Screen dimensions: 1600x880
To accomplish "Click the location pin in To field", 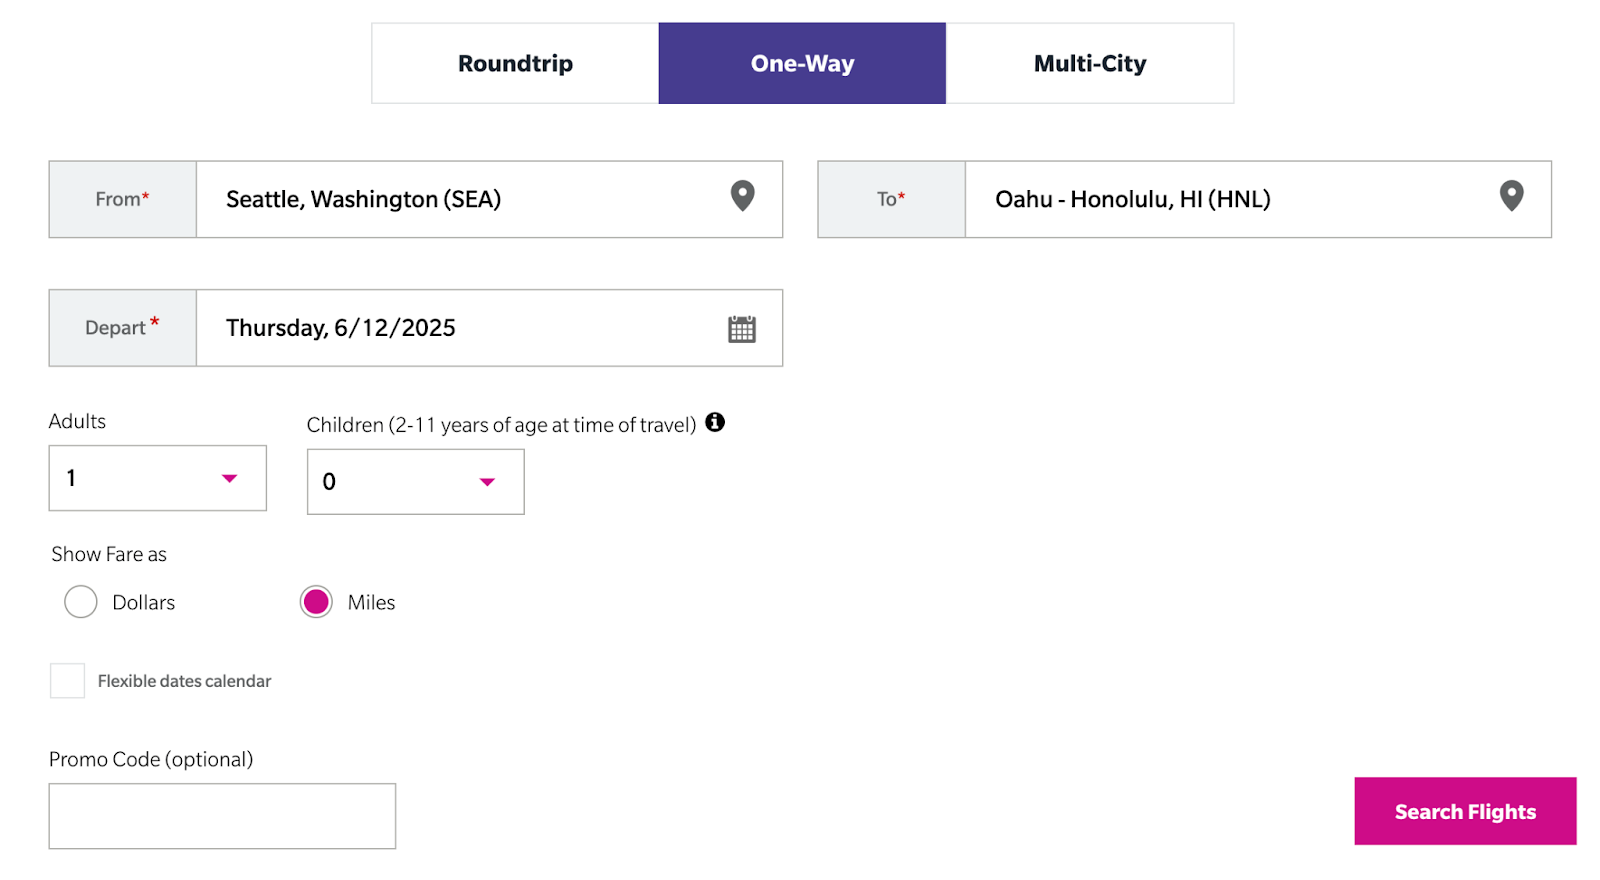I will pos(1511,196).
